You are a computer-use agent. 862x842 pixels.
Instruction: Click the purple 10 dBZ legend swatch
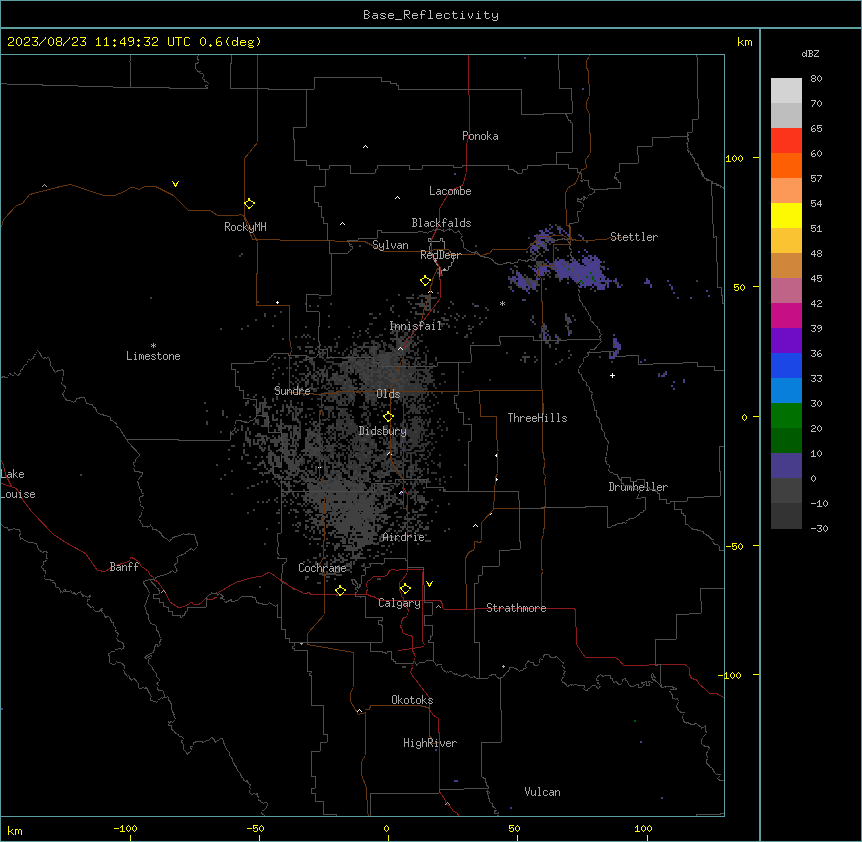pyautogui.click(x=786, y=466)
